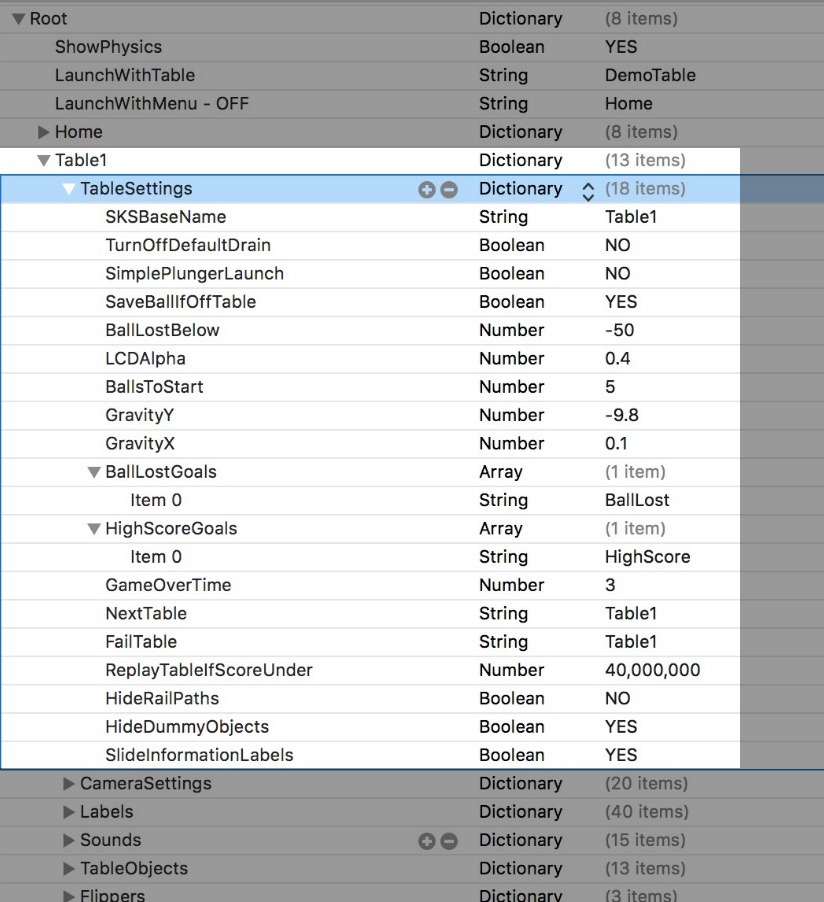Collapse the HighScoreGoals array
Image resolution: width=824 pixels, height=902 pixels.
coord(96,528)
